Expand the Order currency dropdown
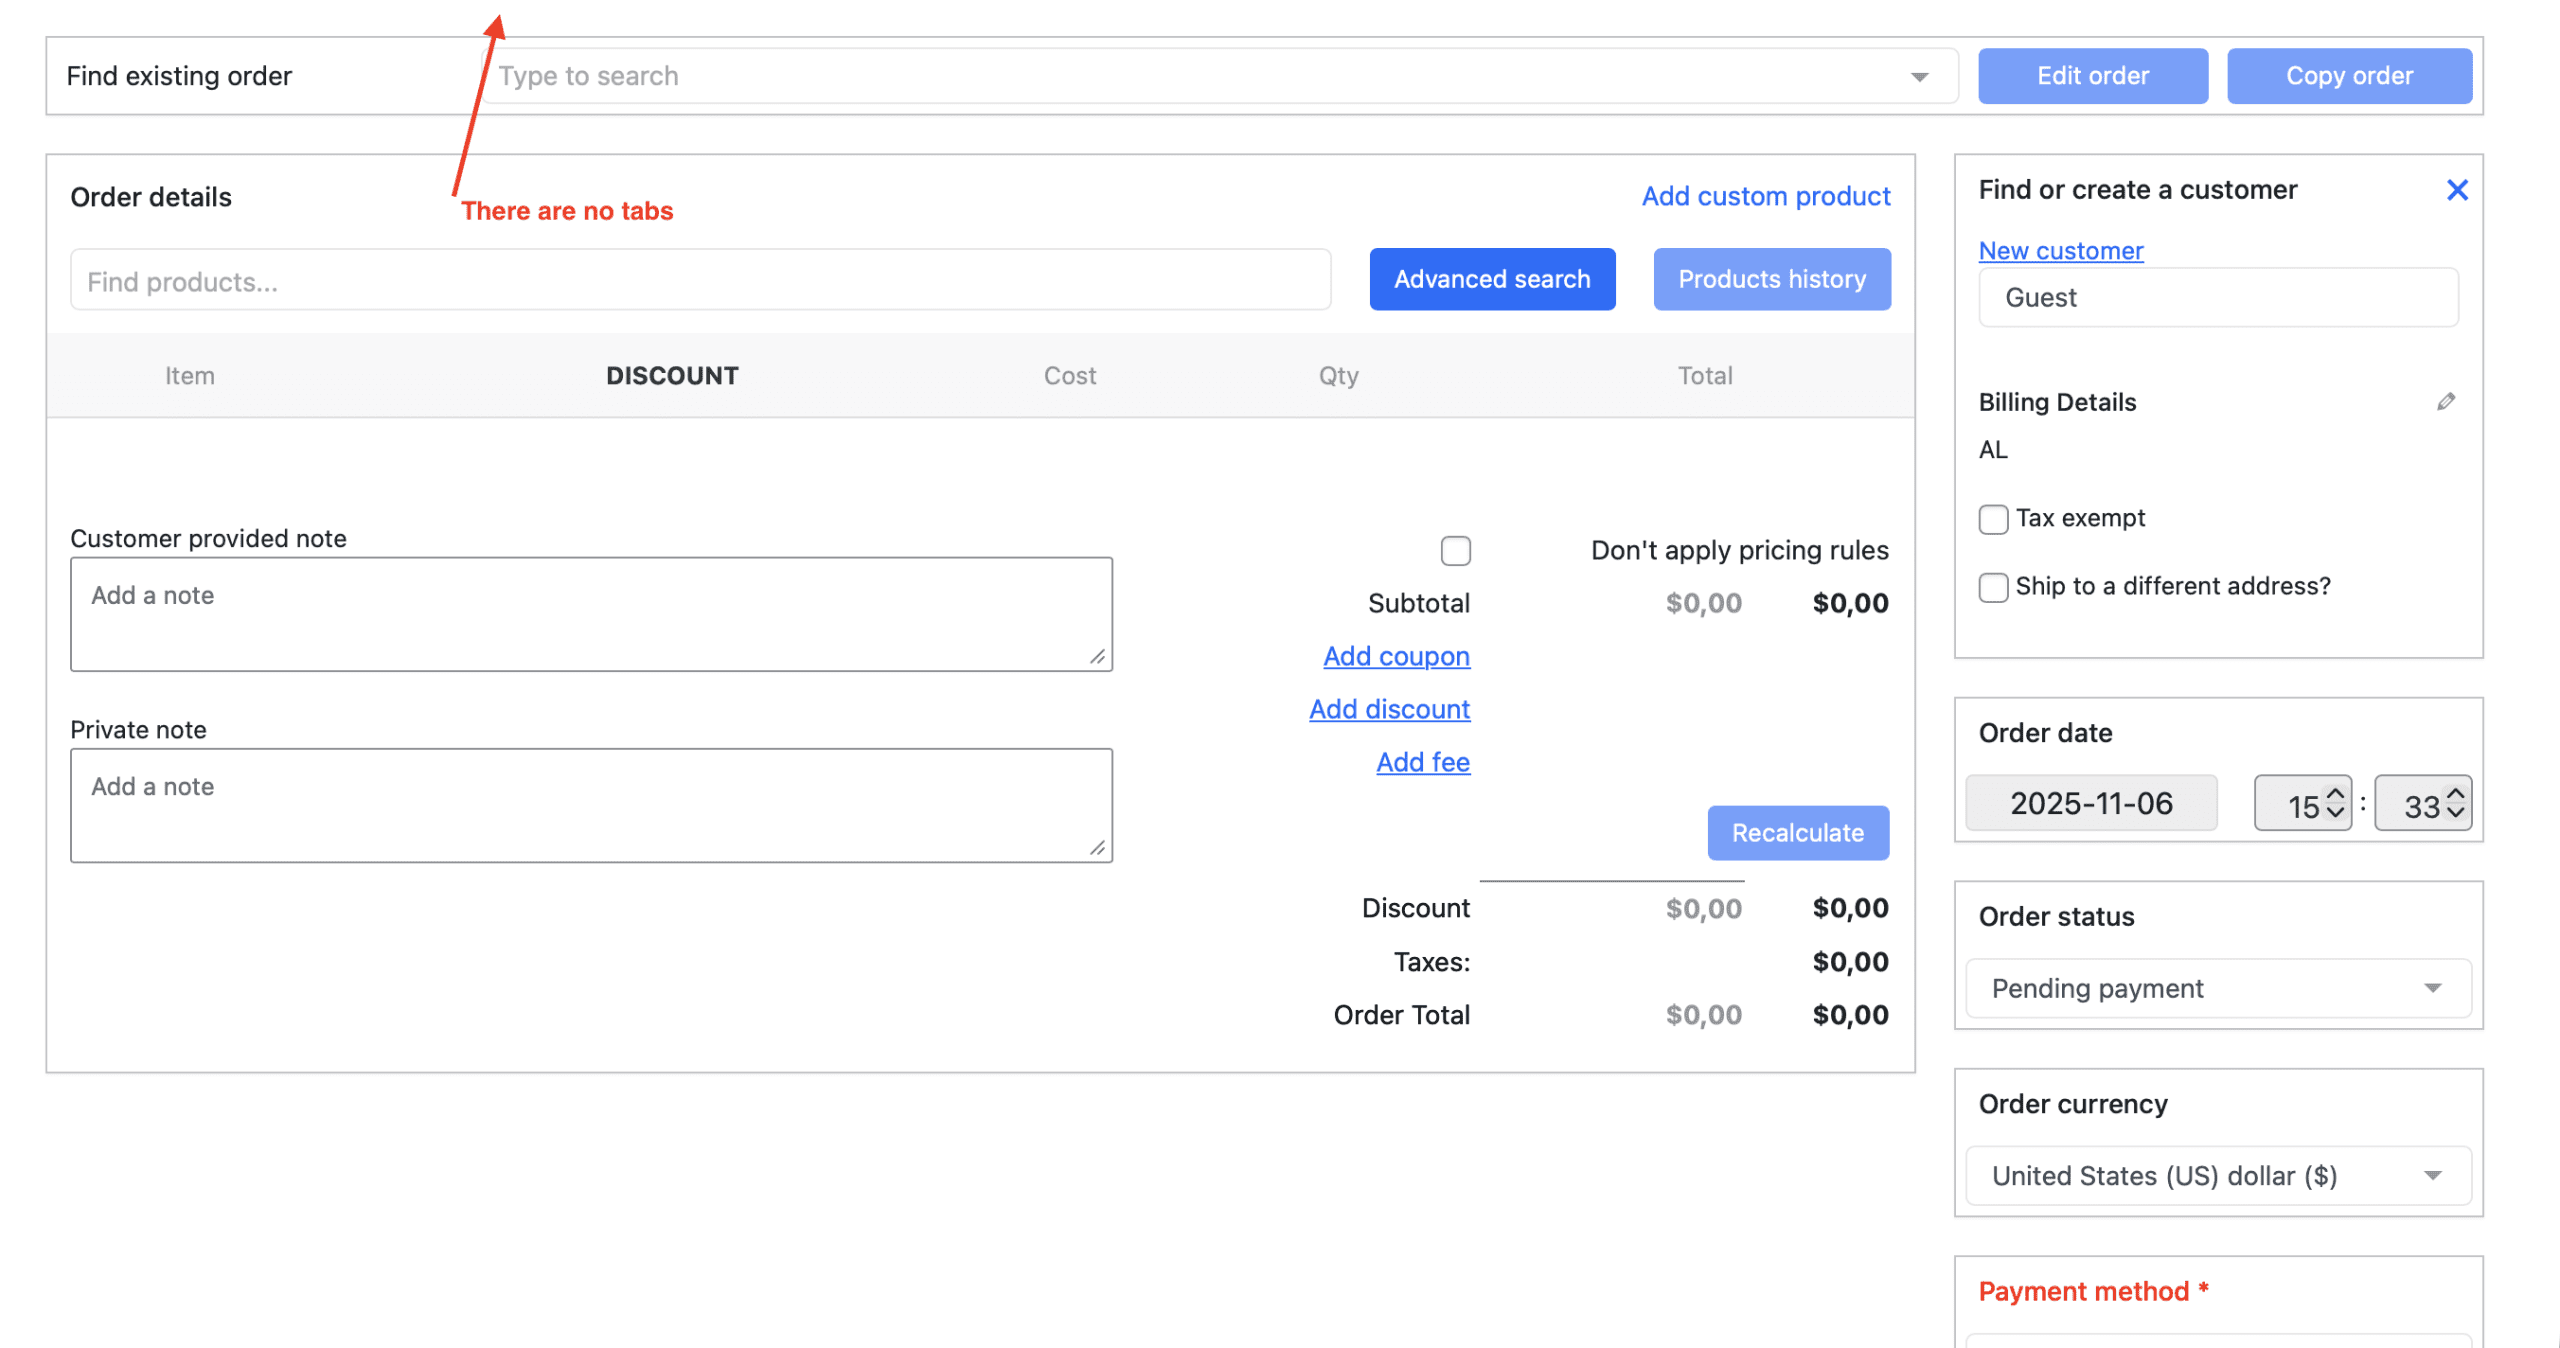Screen dimensions: 2560x1348 pyautogui.click(x=2217, y=1176)
